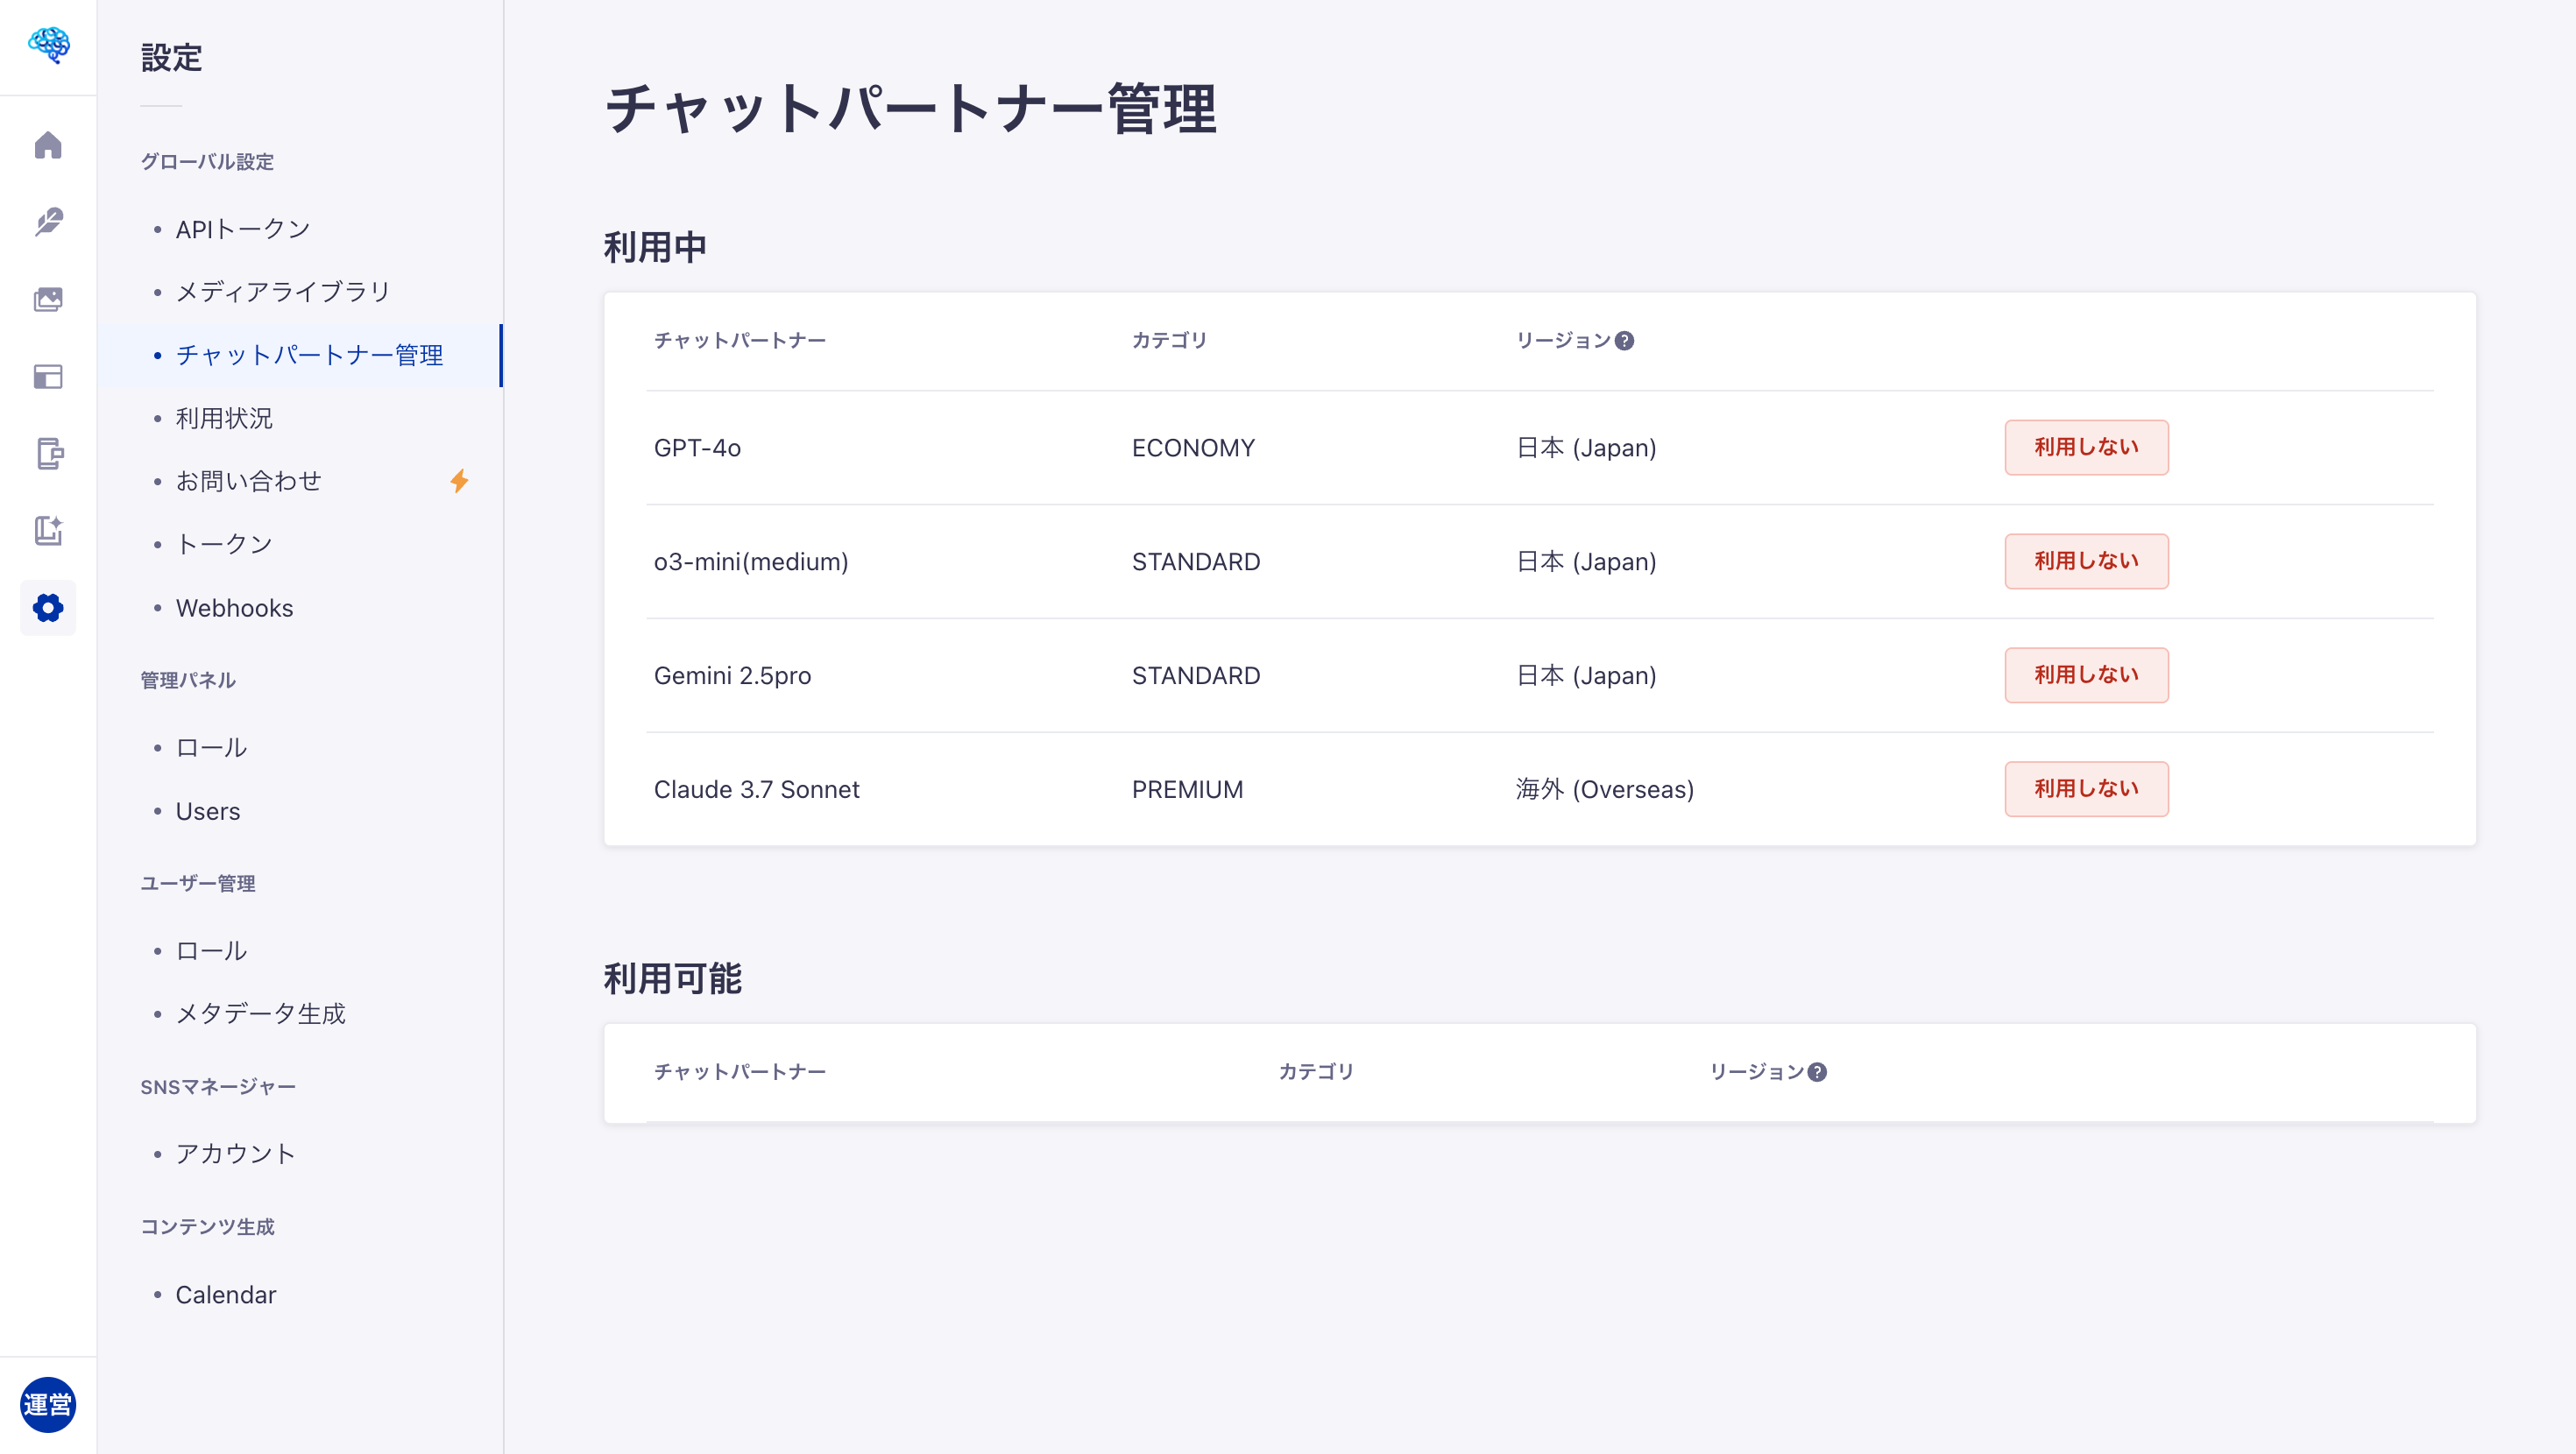Open the SNS posts icon in sidebar
Screen dimensions: 2576x1454
tap(47, 455)
